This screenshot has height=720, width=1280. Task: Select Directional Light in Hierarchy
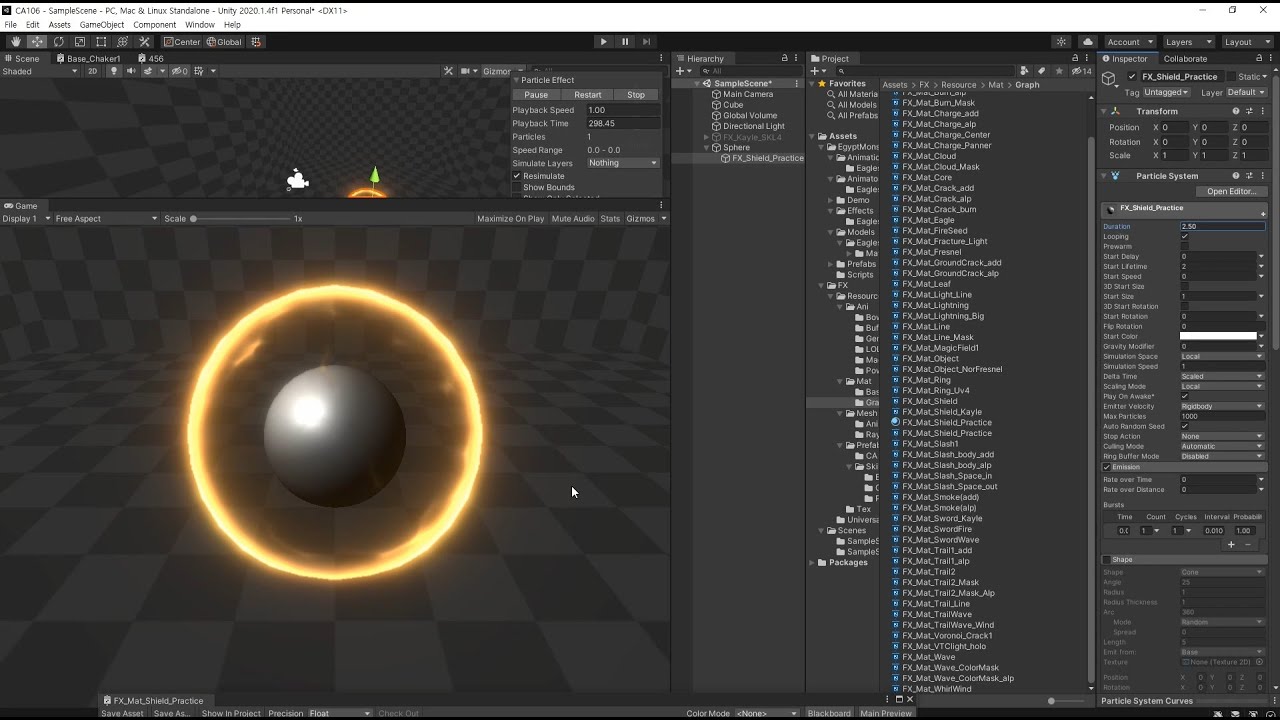pyautogui.click(x=753, y=127)
